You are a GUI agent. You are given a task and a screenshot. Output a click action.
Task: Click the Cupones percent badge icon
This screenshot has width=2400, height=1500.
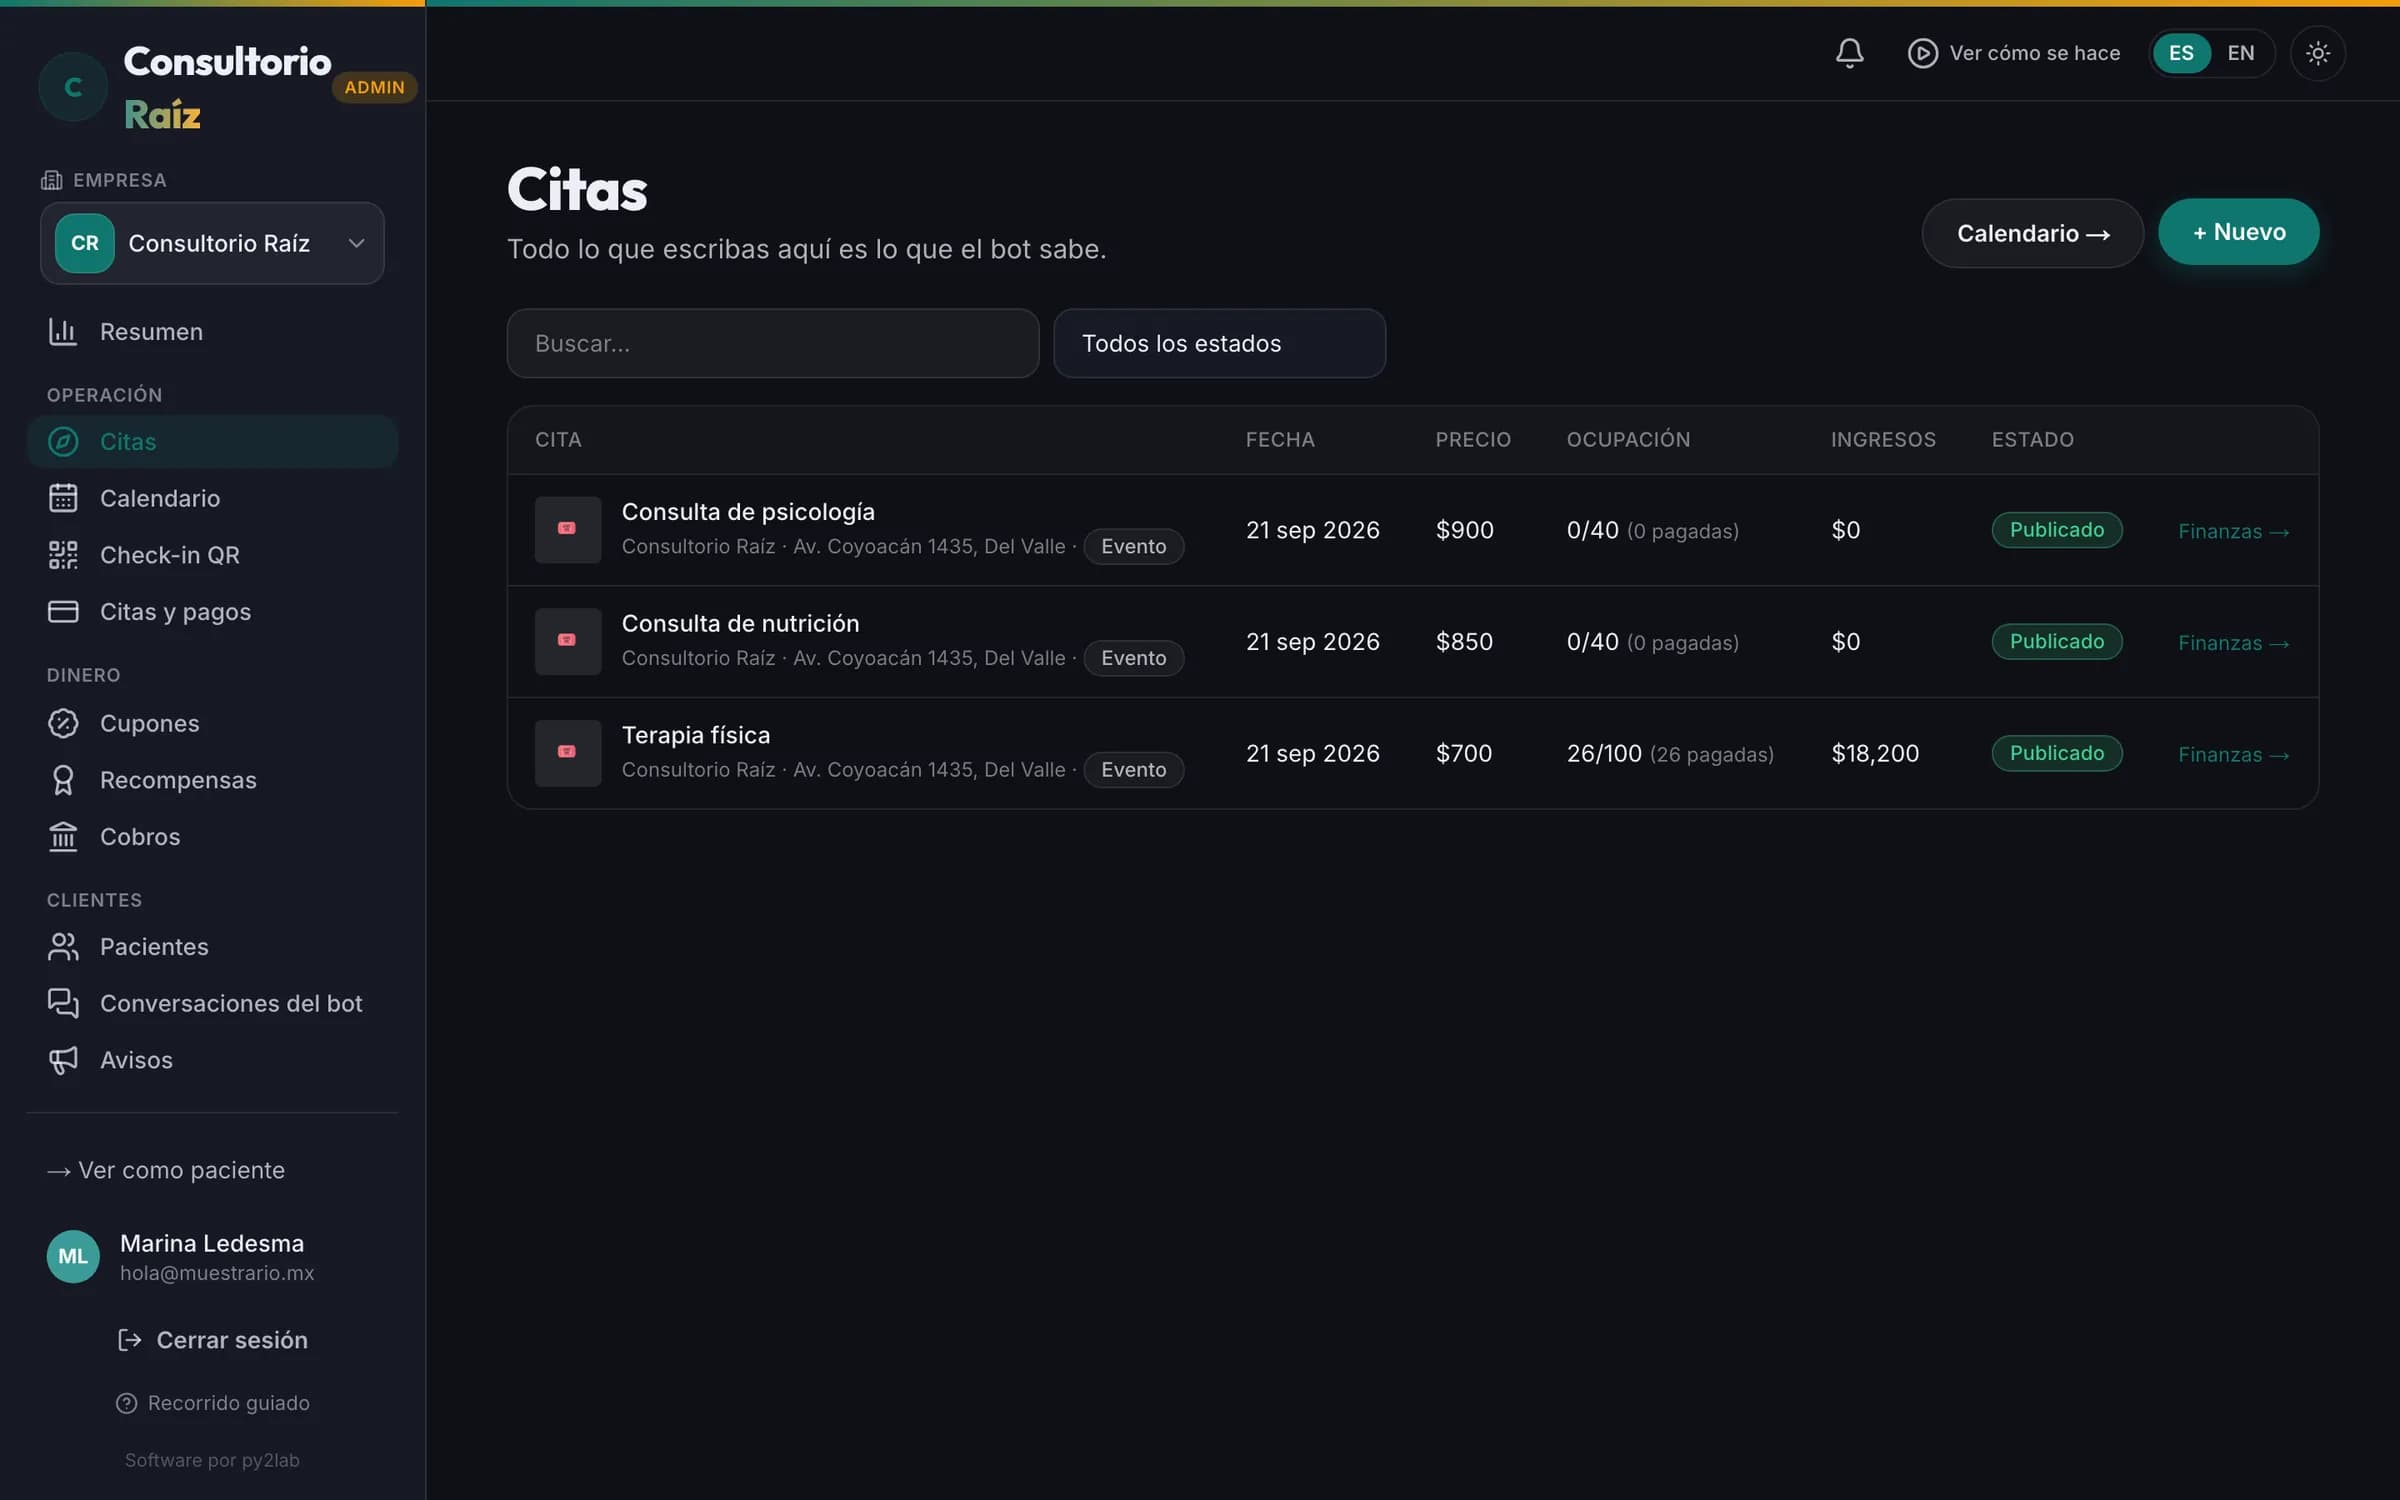[63, 723]
